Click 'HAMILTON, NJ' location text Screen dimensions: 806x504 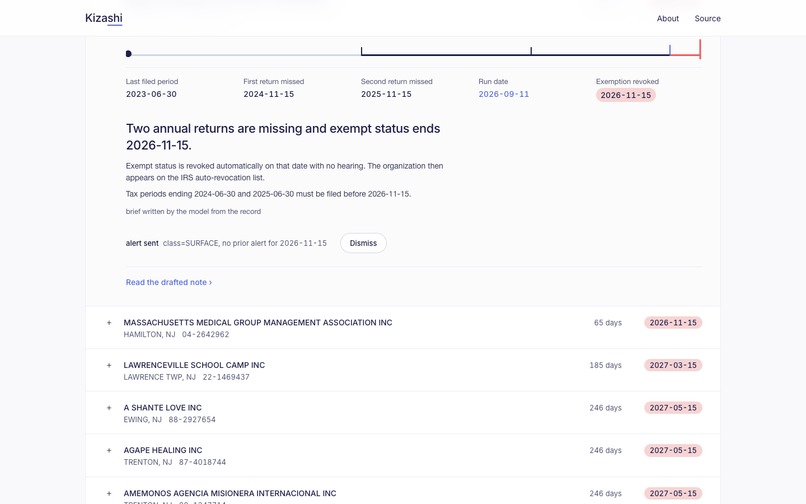(149, 335)
